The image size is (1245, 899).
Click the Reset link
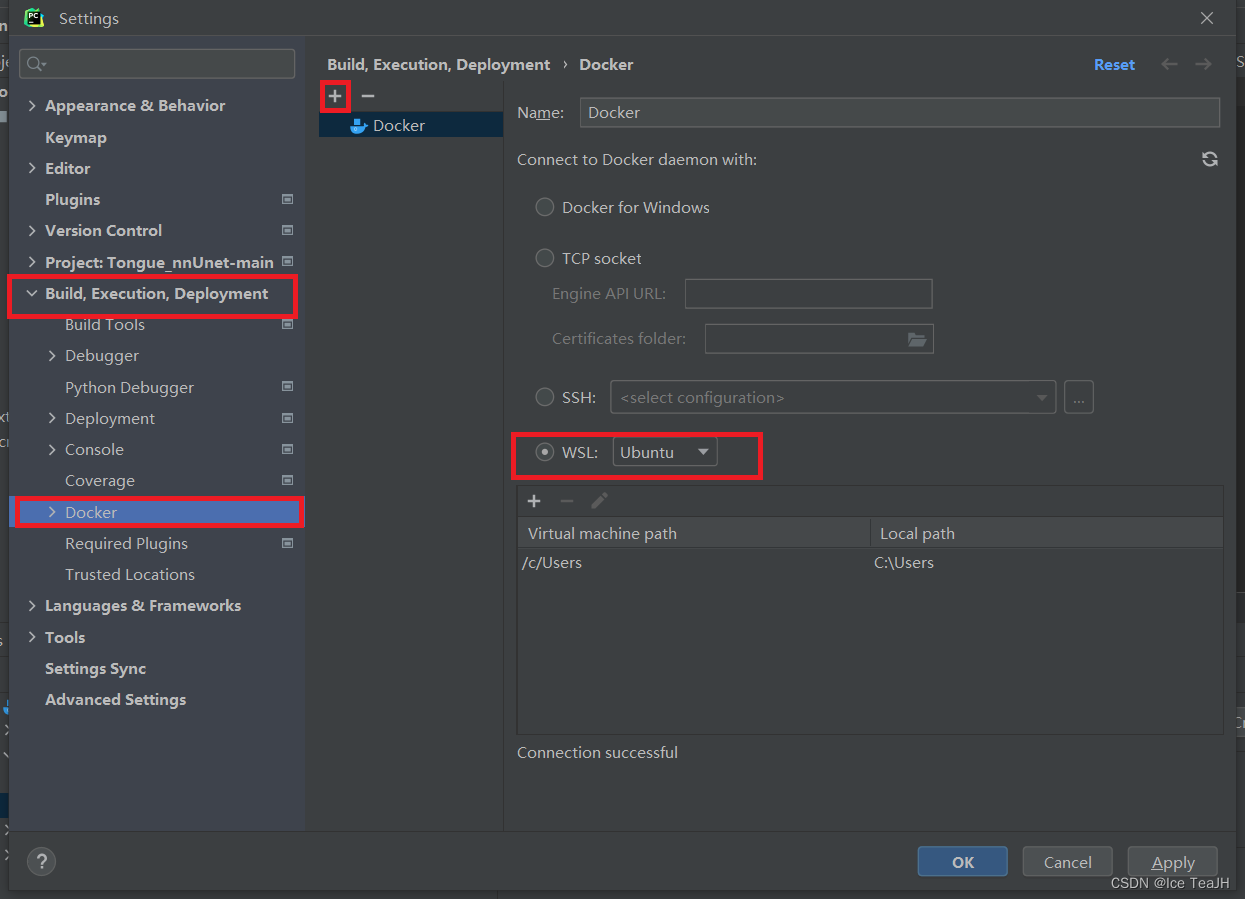click(1114, 64)
